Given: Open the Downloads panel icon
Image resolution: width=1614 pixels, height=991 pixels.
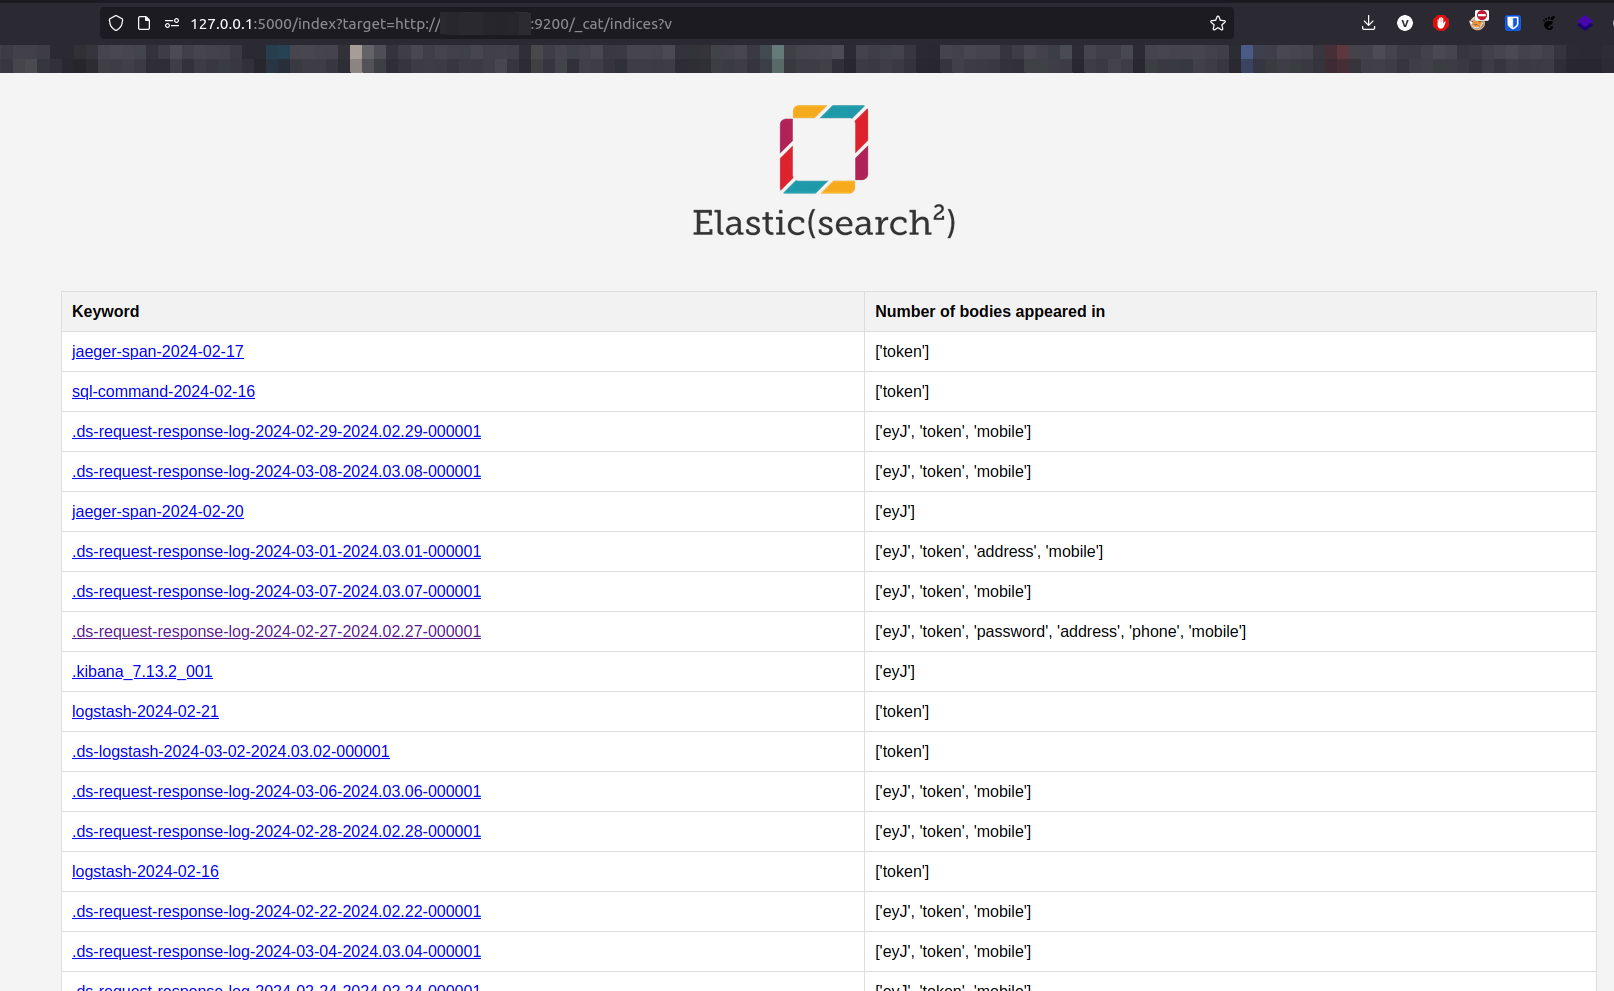Looking at the screenshot, I should pyautogui.click(x=1369, y=23).
